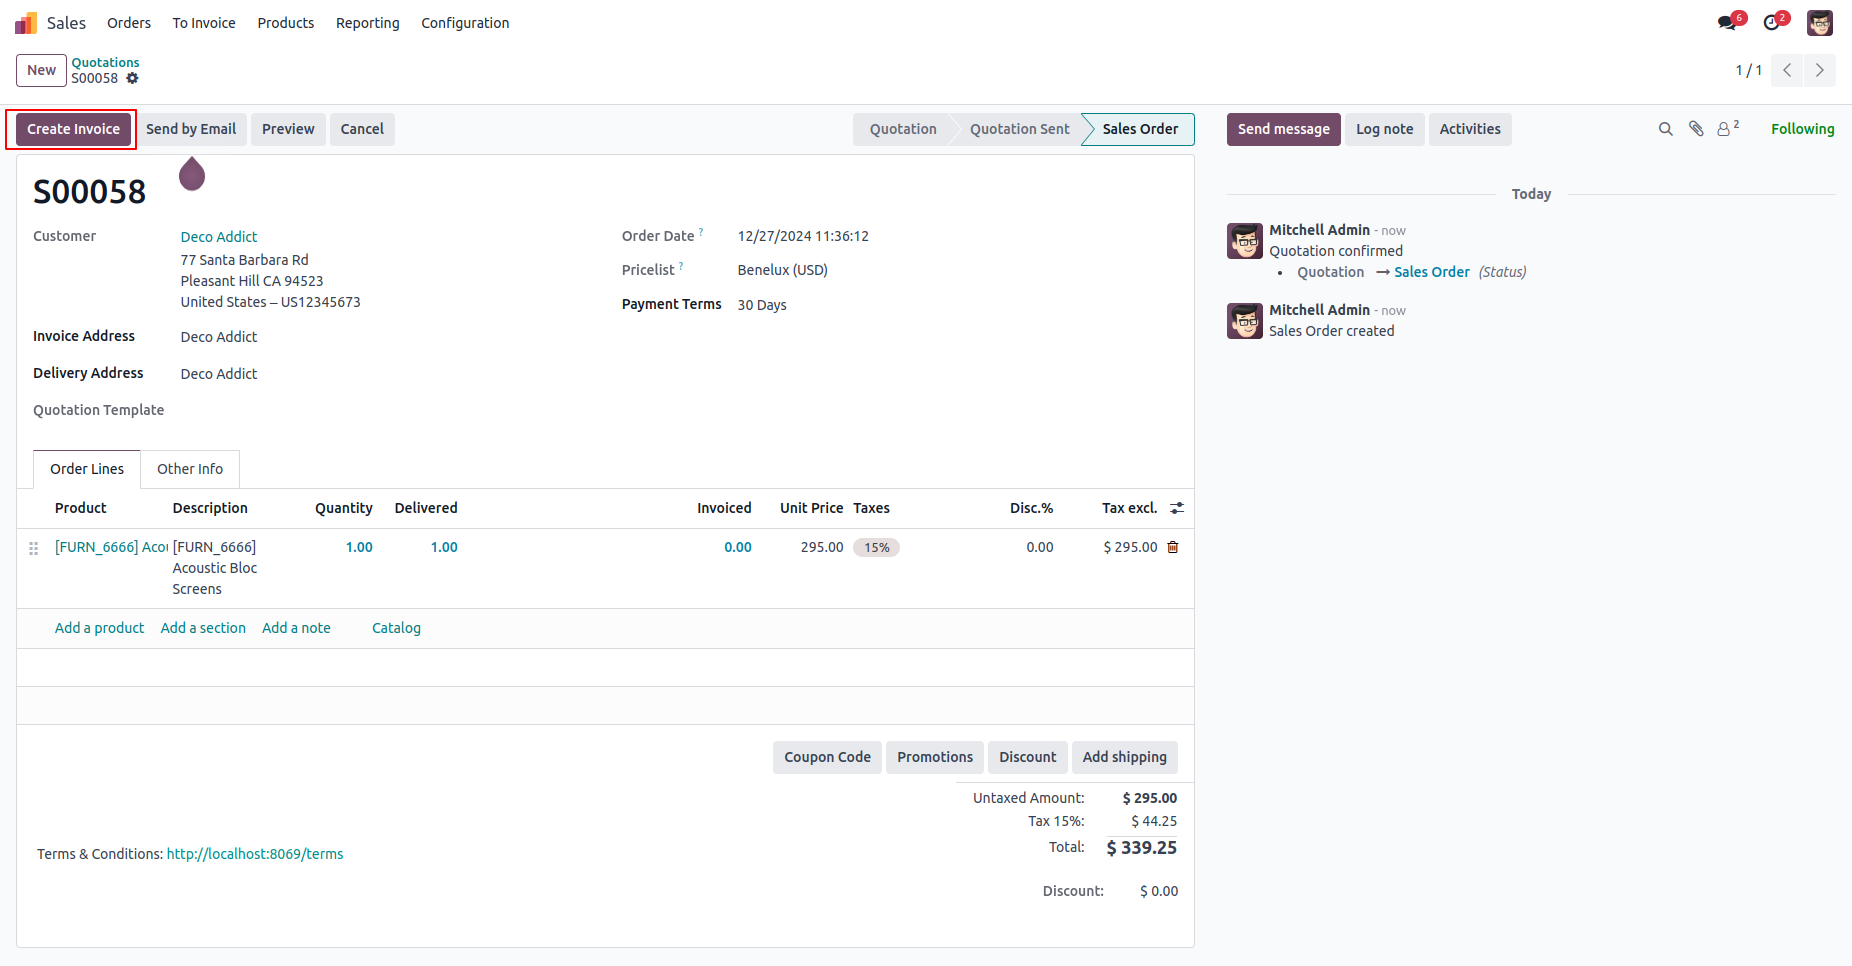Open the conversations chat bubble icon
This screenshot has width=1852, height=966.
(1727, 23)
